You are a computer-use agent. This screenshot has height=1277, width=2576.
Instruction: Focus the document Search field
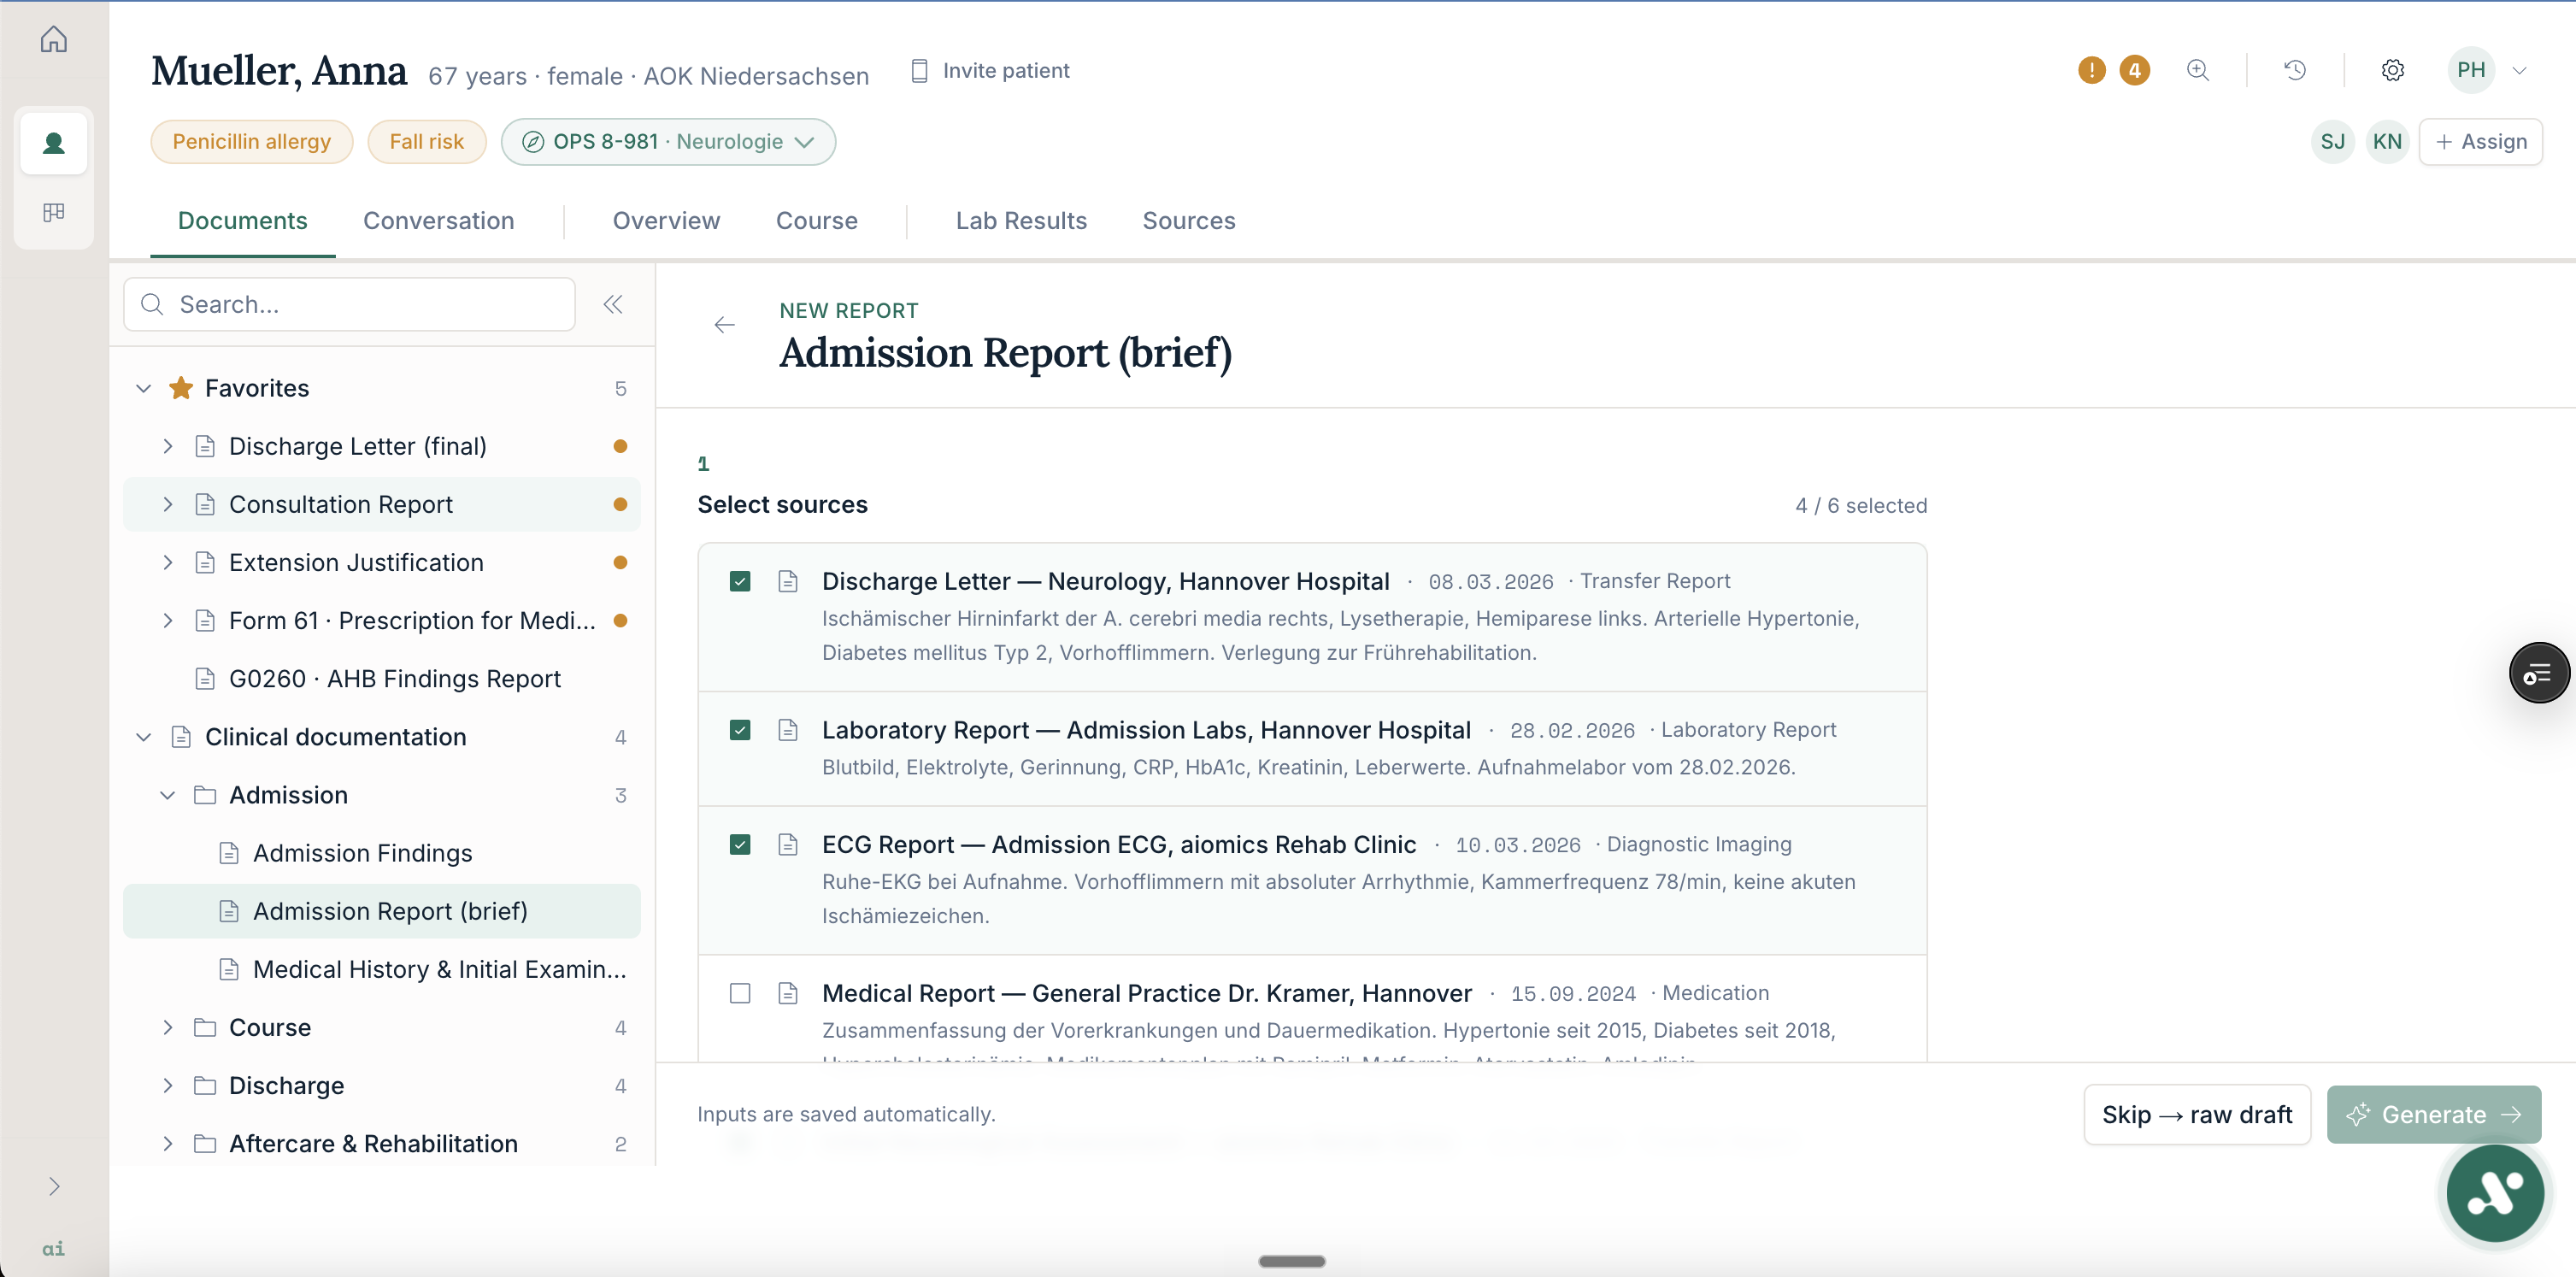[x=349, y=304]
